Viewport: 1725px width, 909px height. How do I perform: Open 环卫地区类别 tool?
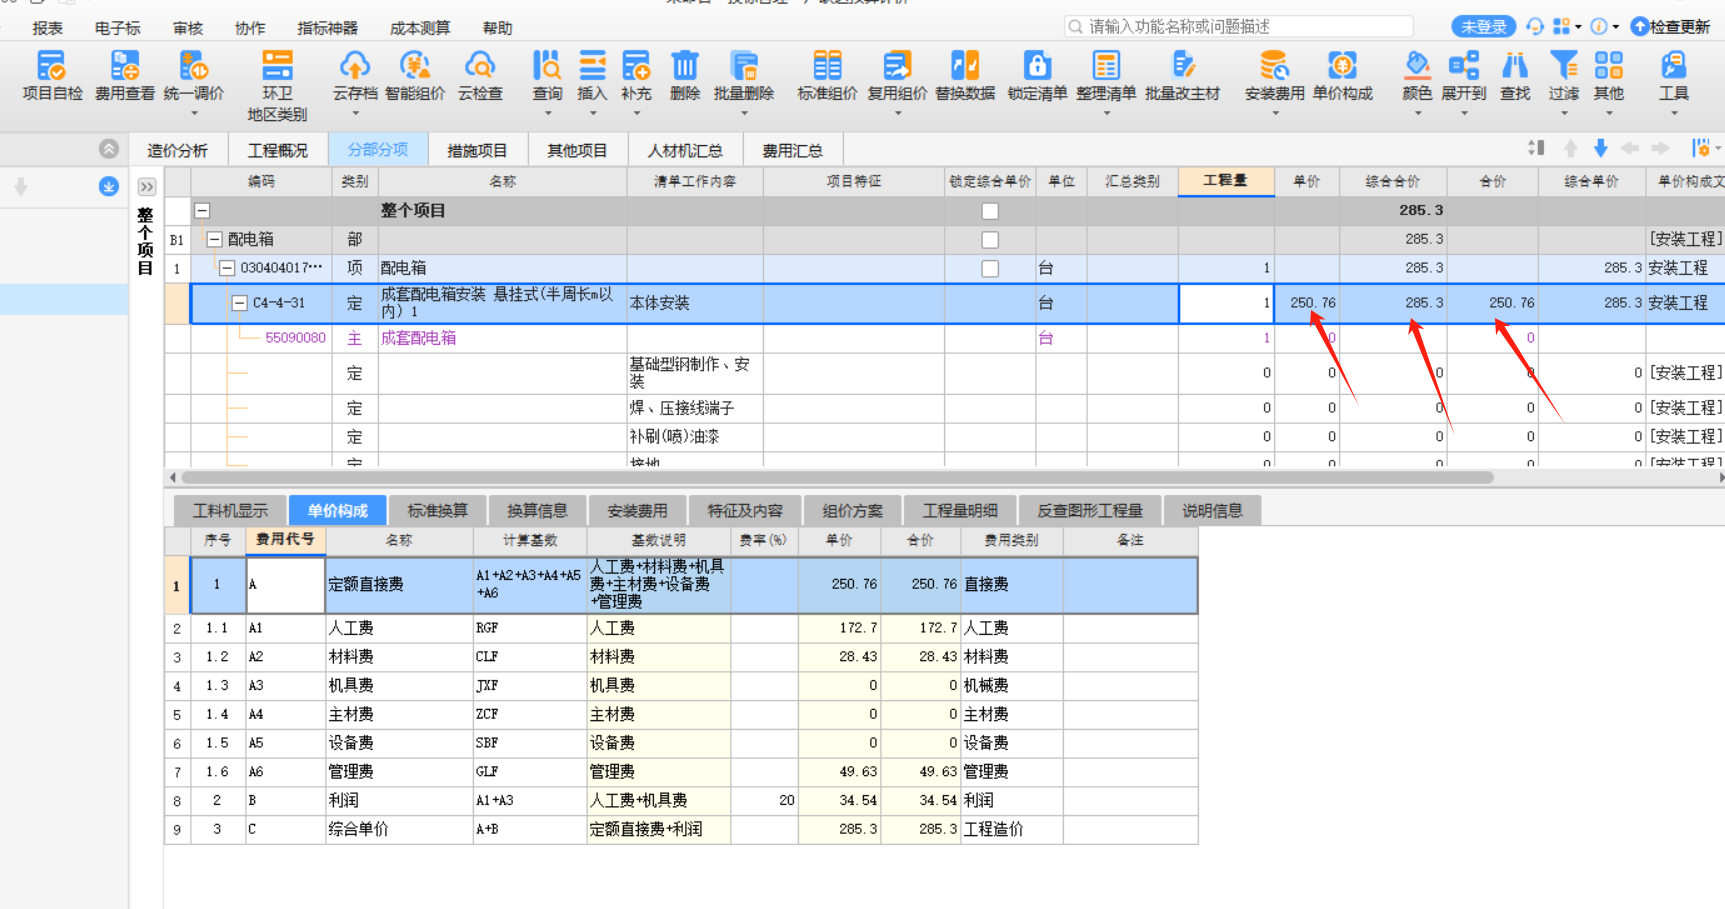[x=277, y=86]
